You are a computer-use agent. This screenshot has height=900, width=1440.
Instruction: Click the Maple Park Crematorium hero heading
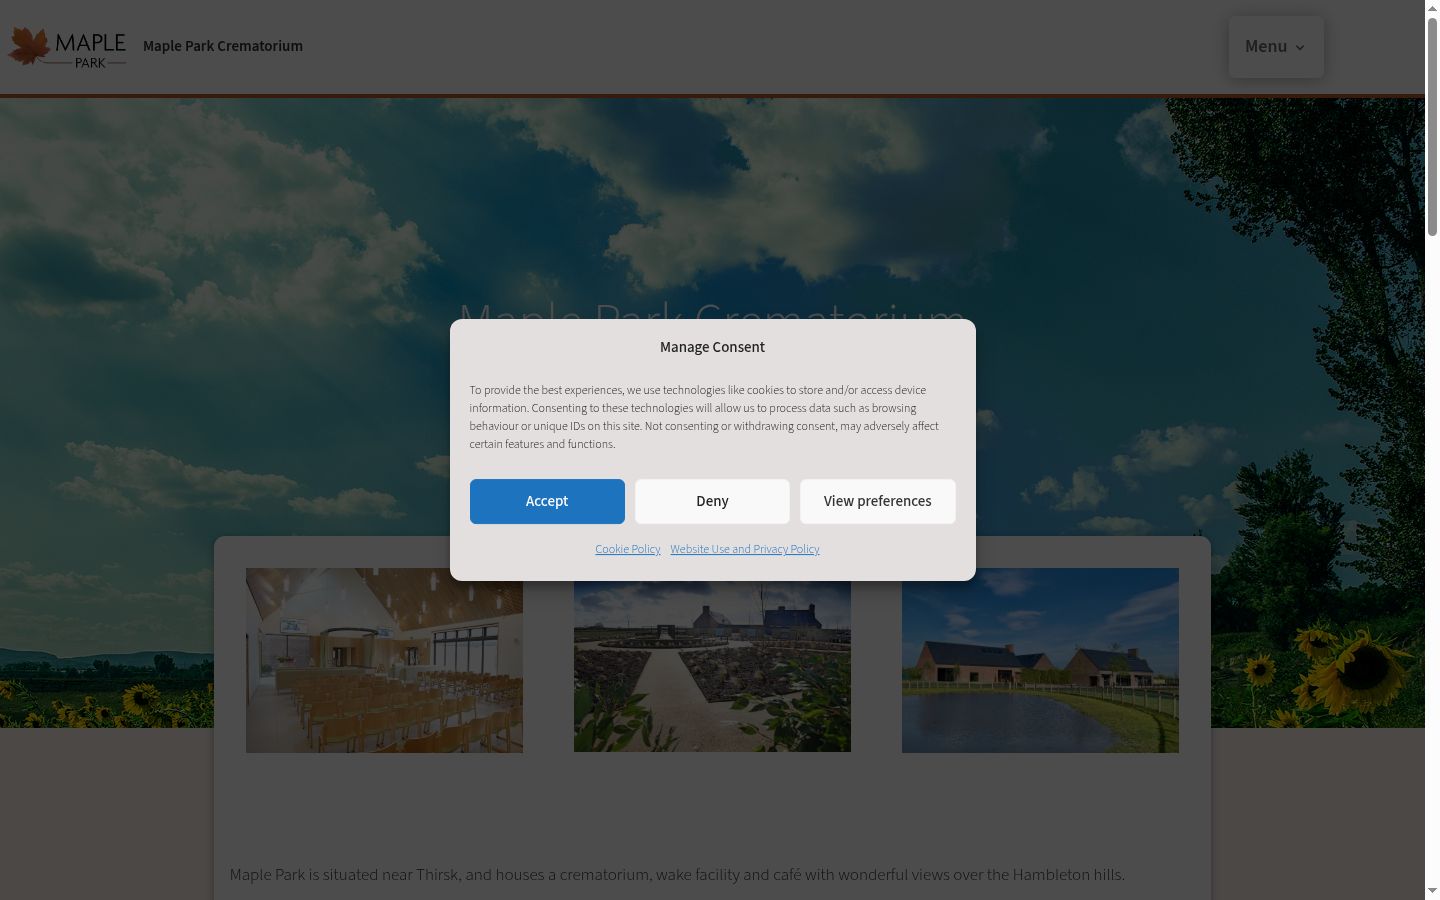tap(712, 310)
